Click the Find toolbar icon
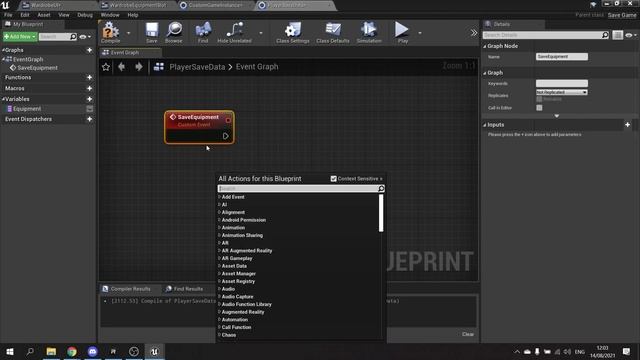 pos(203,32)
